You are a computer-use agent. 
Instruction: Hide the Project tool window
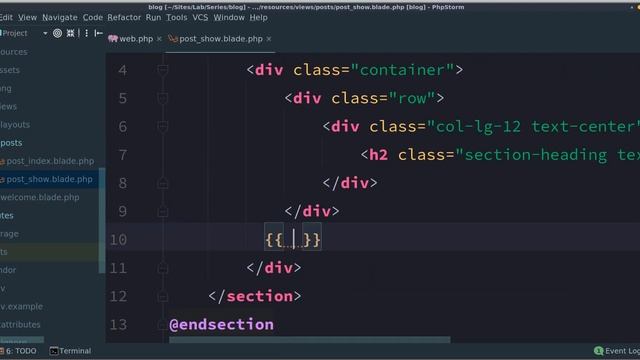point(98,33)
